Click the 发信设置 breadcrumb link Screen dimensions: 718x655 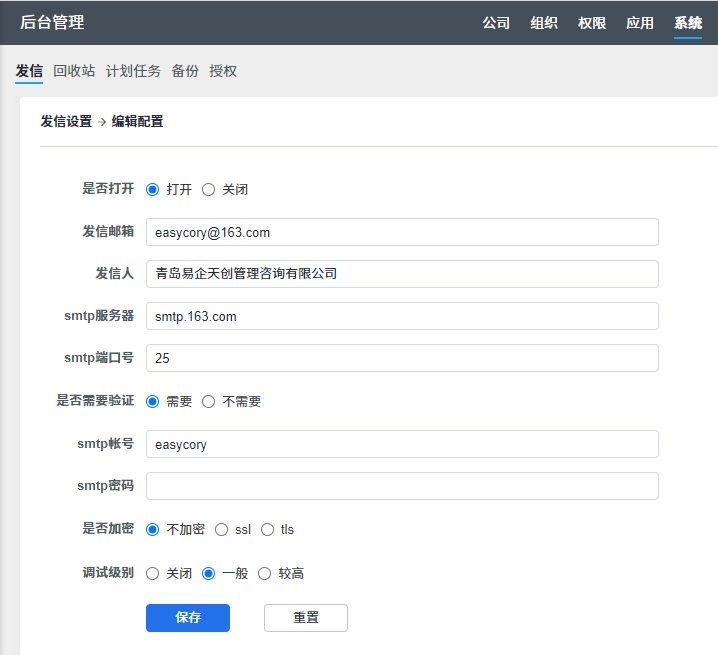coord(66,121)
